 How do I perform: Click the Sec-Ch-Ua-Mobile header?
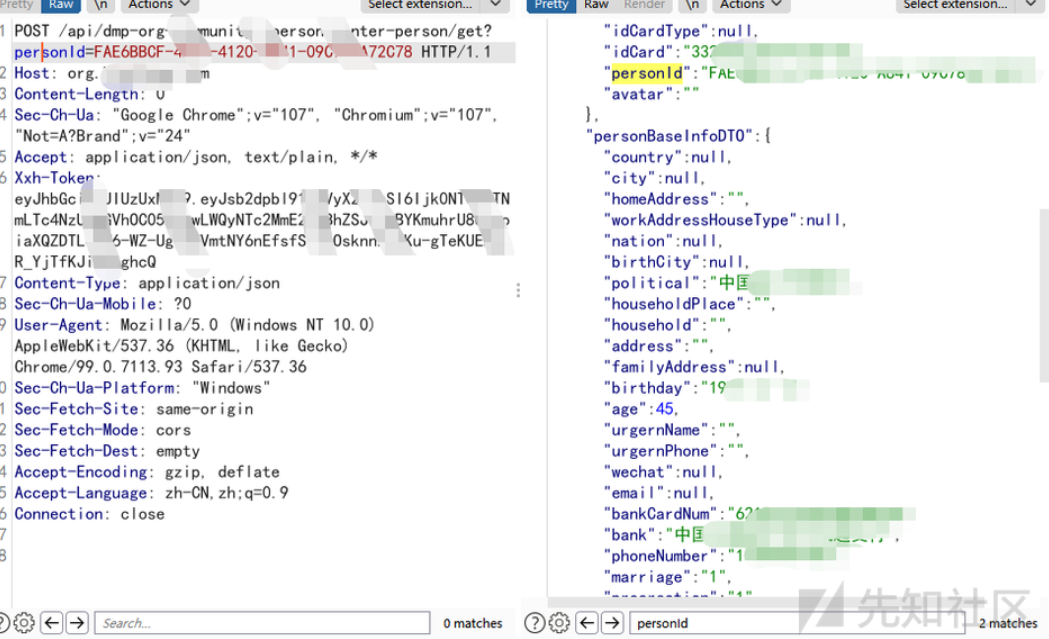103,304
